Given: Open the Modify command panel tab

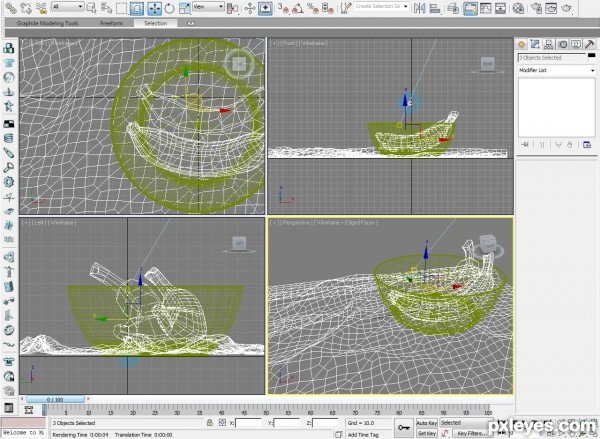Looking at the screenshot, I should point(535,44).
